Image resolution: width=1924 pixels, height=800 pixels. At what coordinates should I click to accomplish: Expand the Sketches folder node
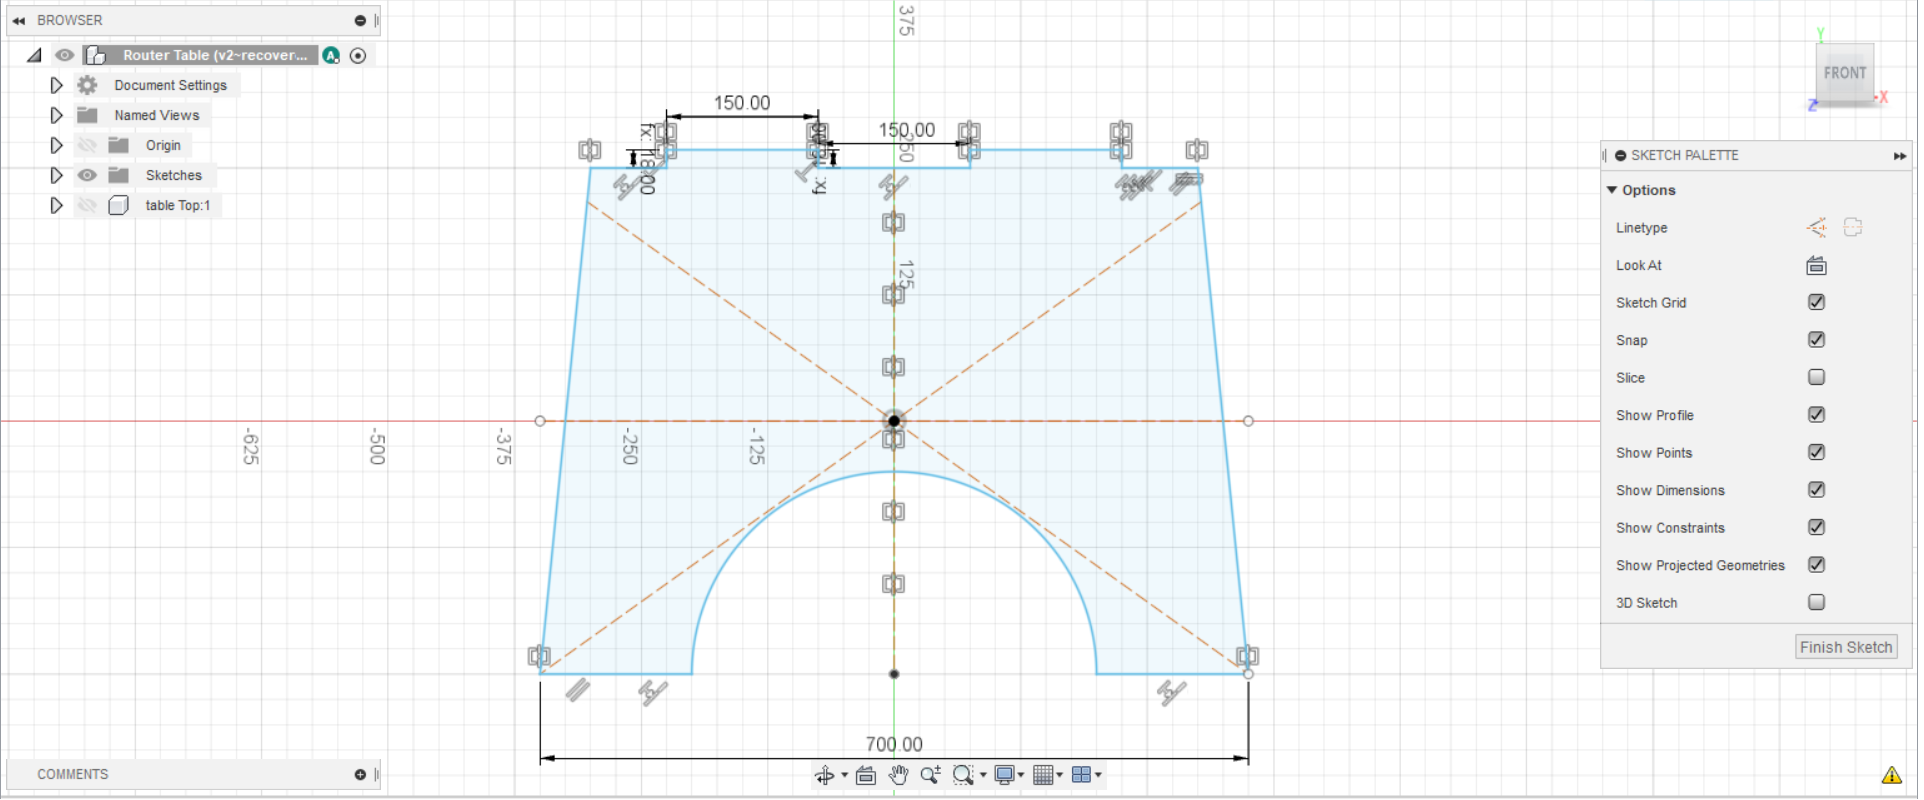point(57,176)
